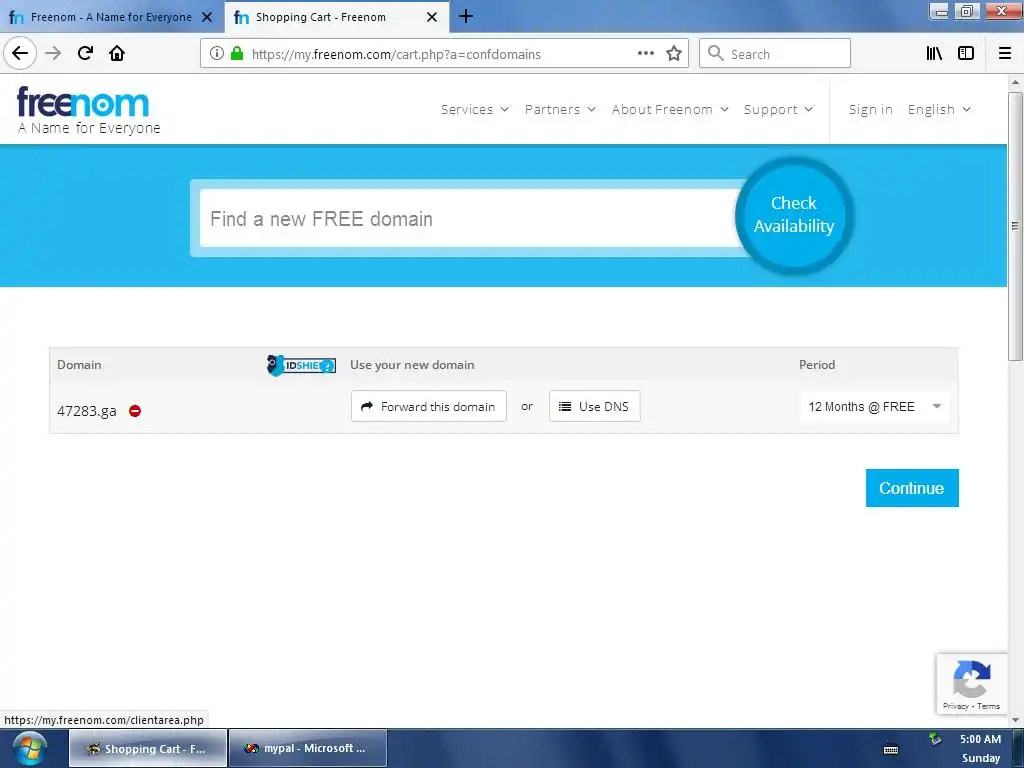Toggle the sidebar view icon
This screenshot has height=768, width=1024.
tap(966, 54)
